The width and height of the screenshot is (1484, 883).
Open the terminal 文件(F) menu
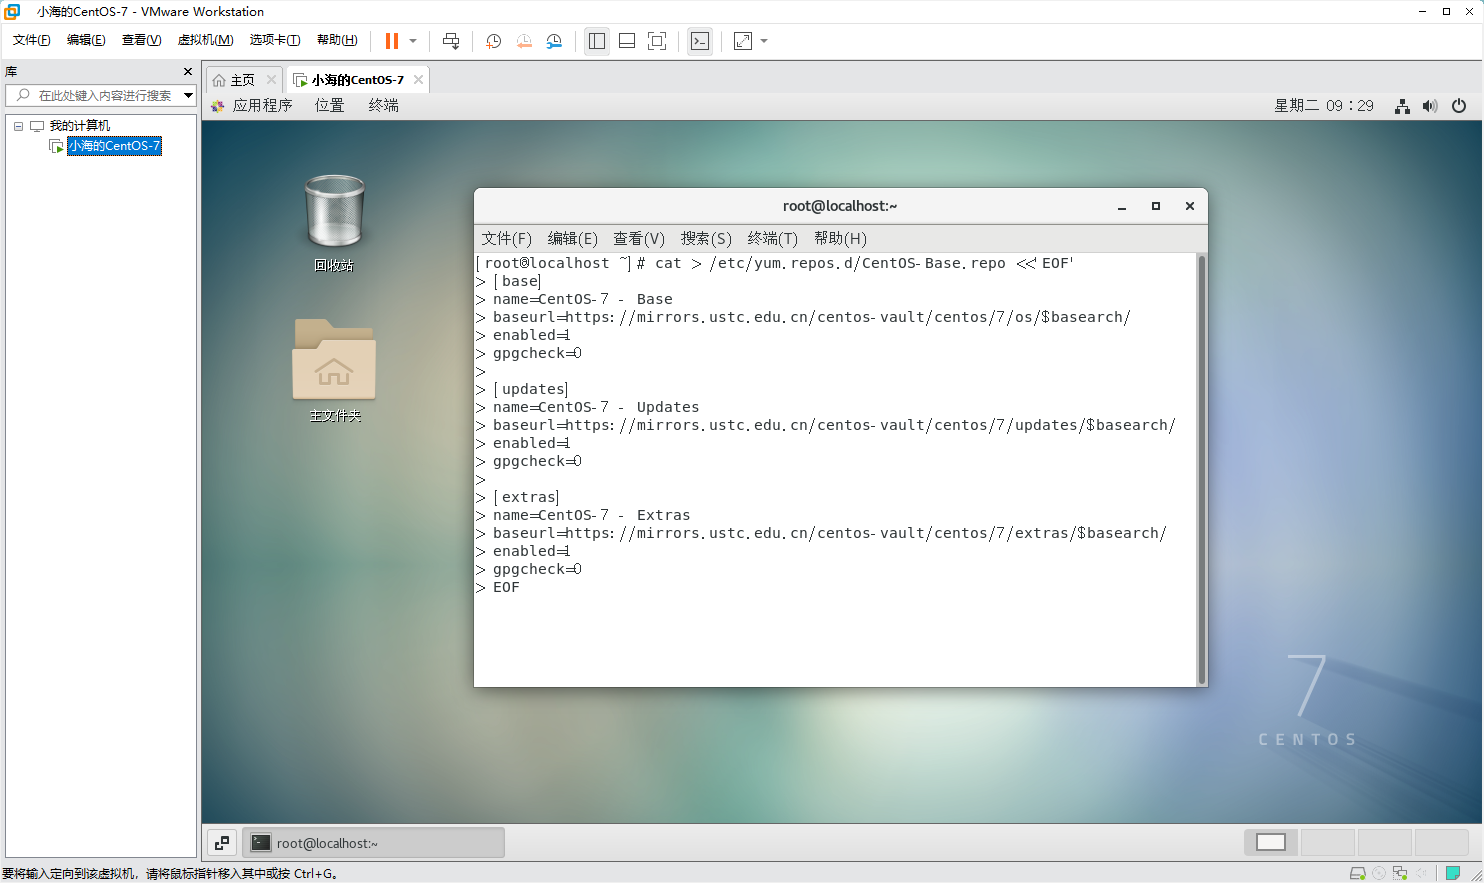[506, 238]
